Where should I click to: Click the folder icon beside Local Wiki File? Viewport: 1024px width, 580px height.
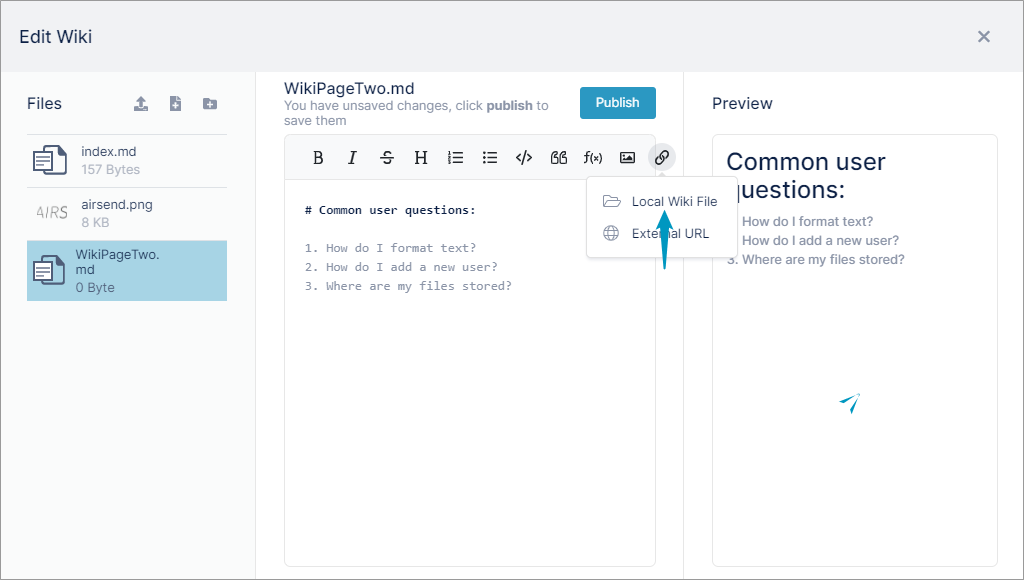click(611, 201)
